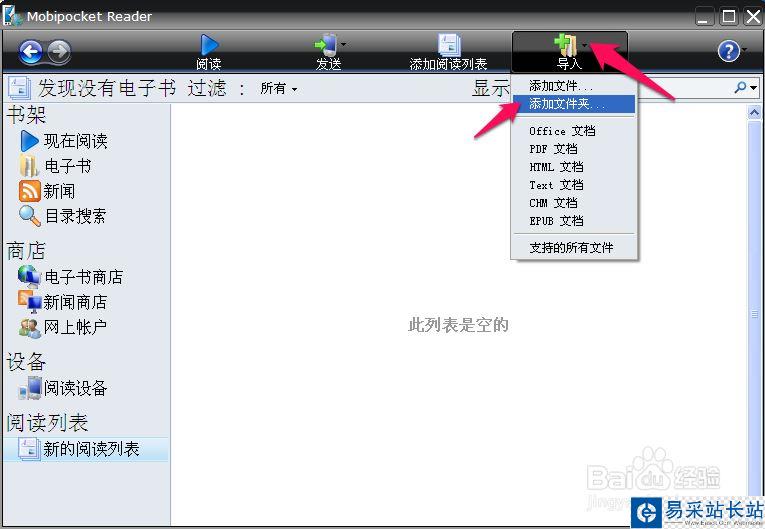
Task: Click the 阅读设备 device icon
Action: tap(30, 388)
